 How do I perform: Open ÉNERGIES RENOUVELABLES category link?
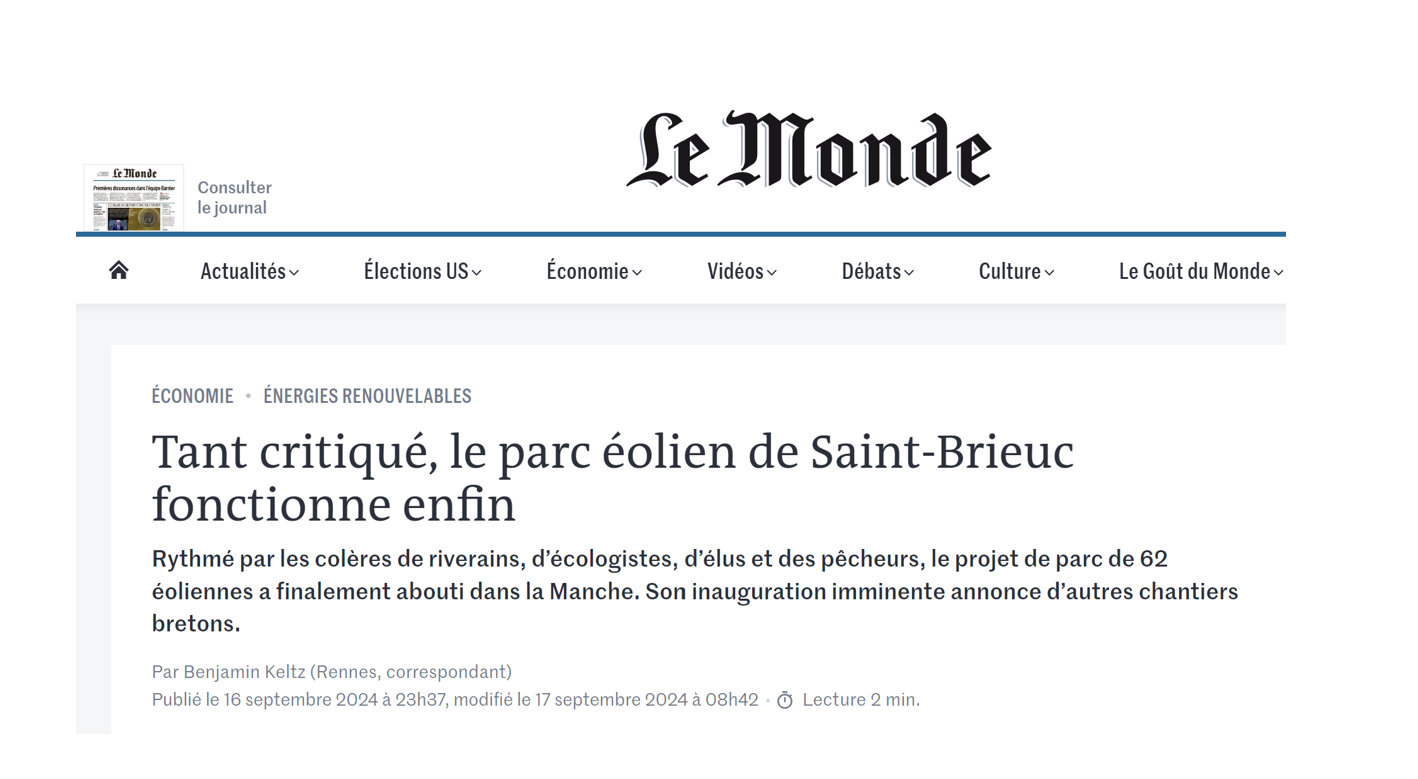tap(367, 396)
